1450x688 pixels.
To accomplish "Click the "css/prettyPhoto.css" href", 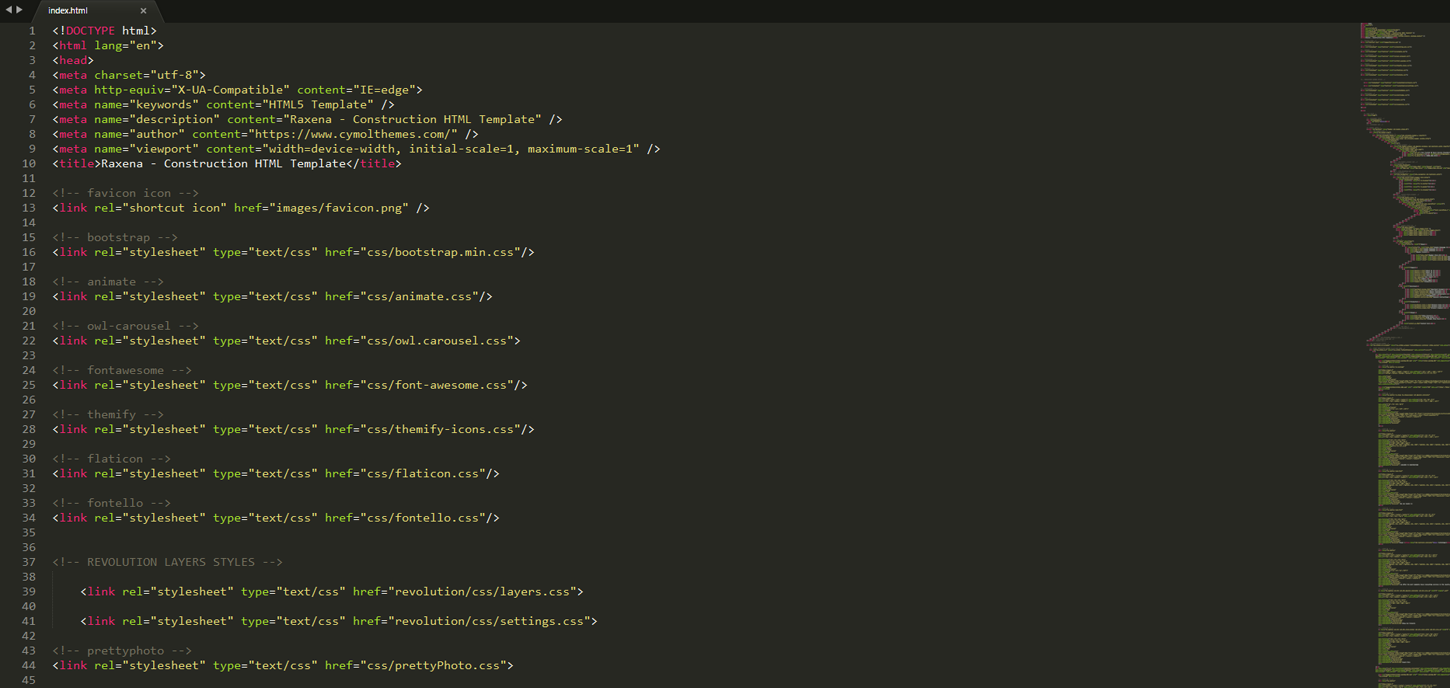I will pyautogui.click(x=433, y=665).
